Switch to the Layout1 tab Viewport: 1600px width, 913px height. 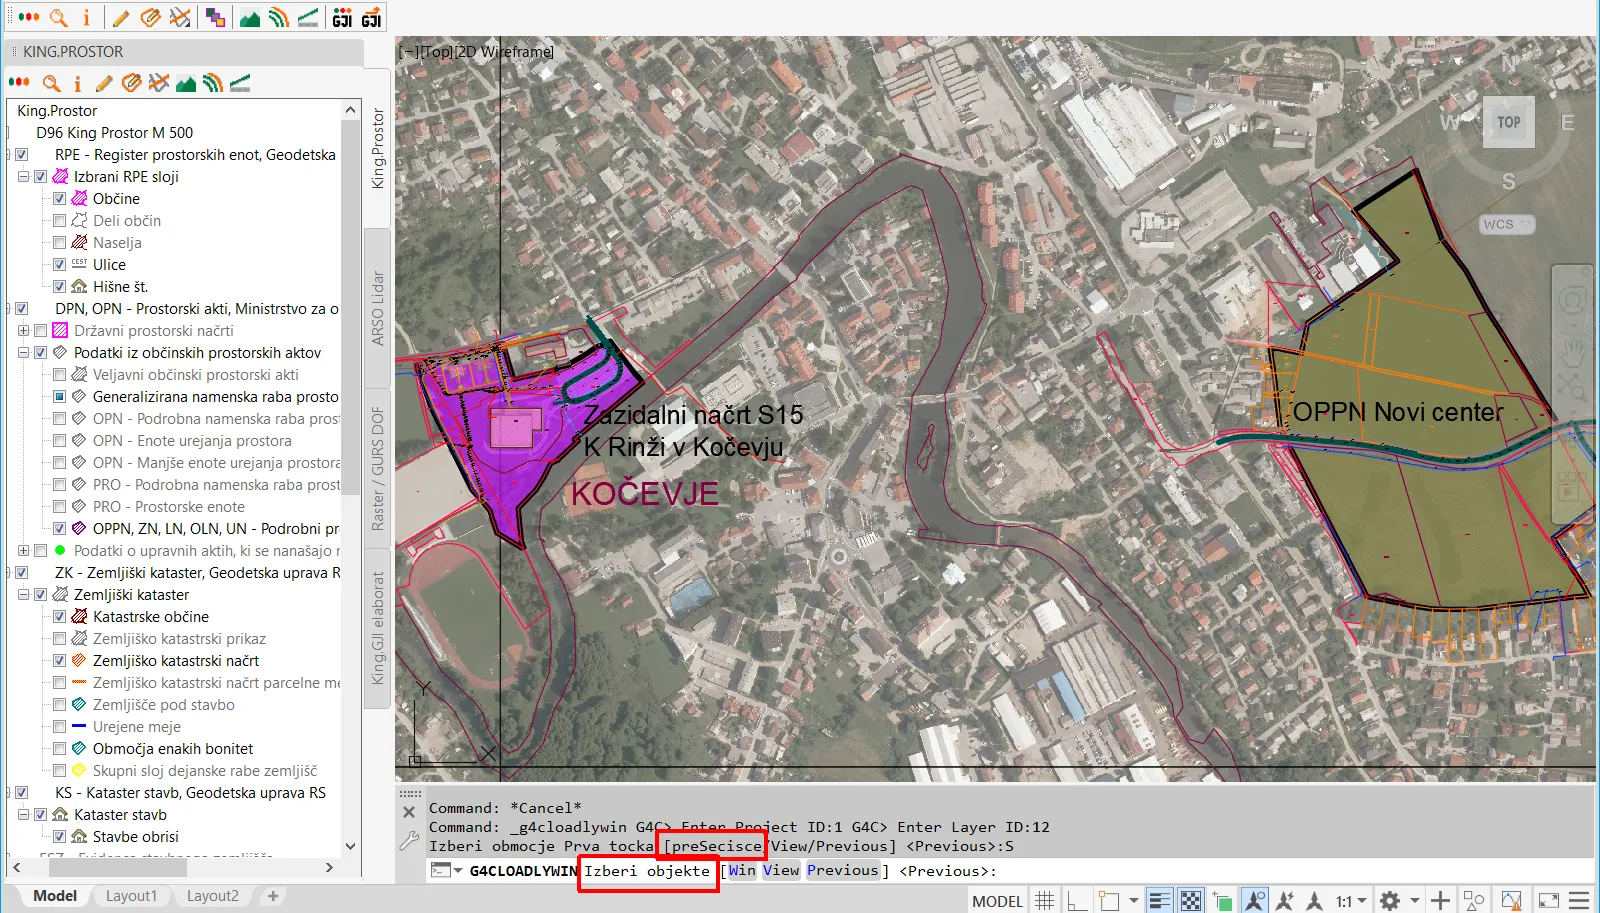tap(131, 896)
